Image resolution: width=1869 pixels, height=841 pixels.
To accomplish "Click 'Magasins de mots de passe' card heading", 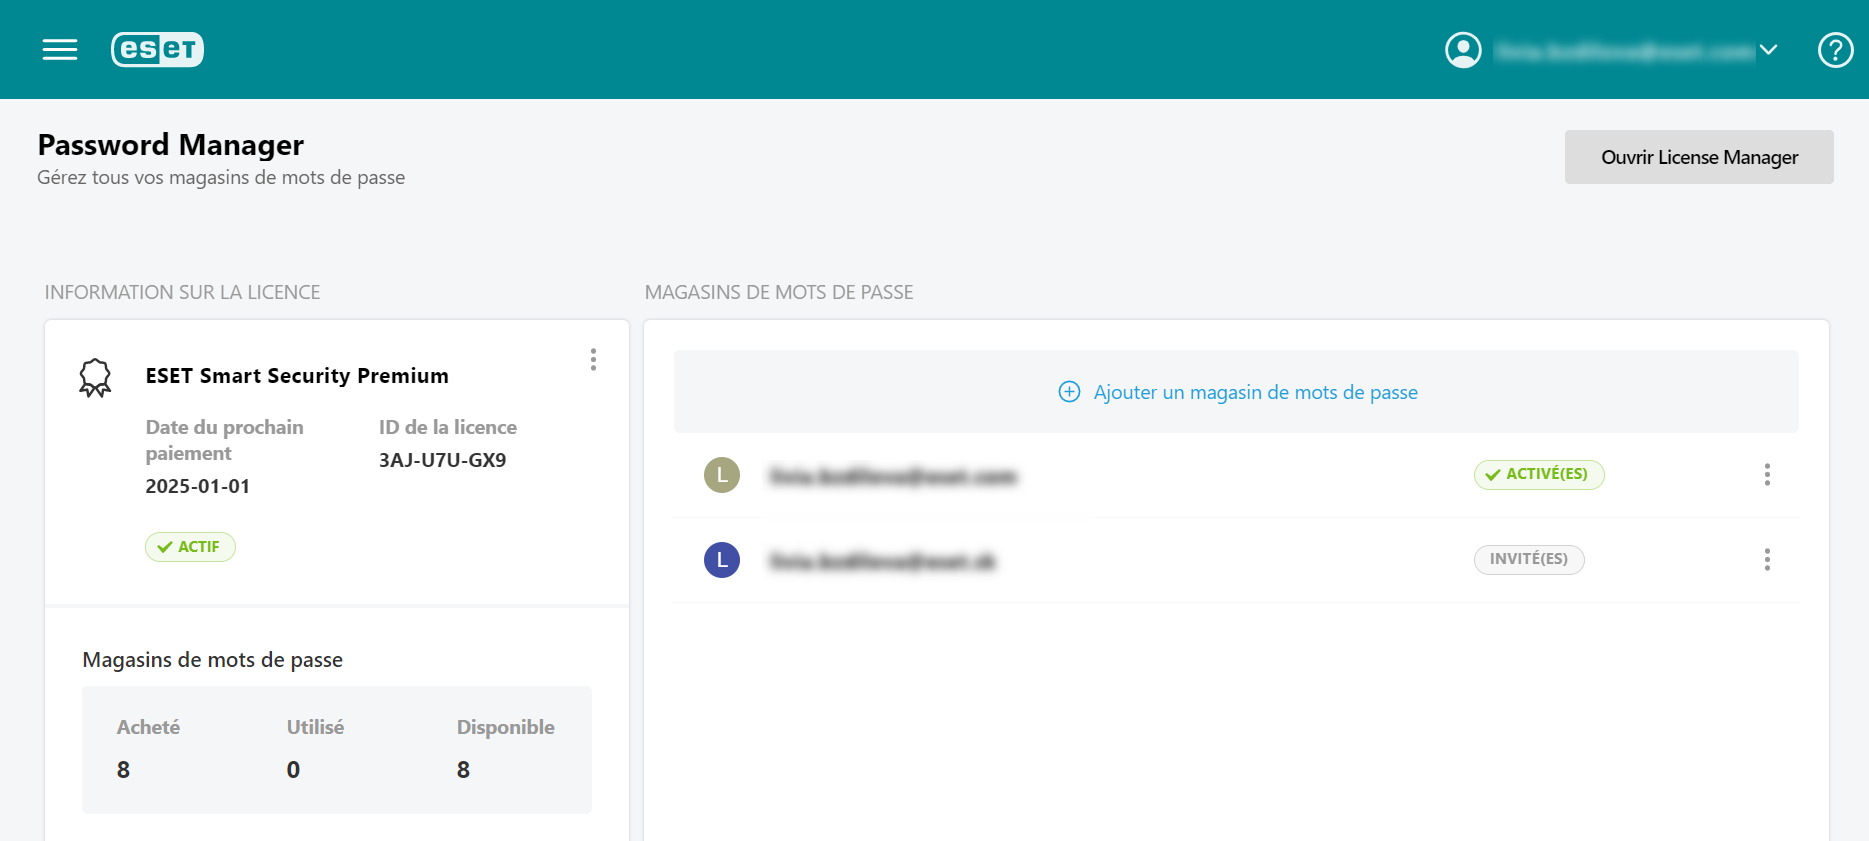I will 212,660.
